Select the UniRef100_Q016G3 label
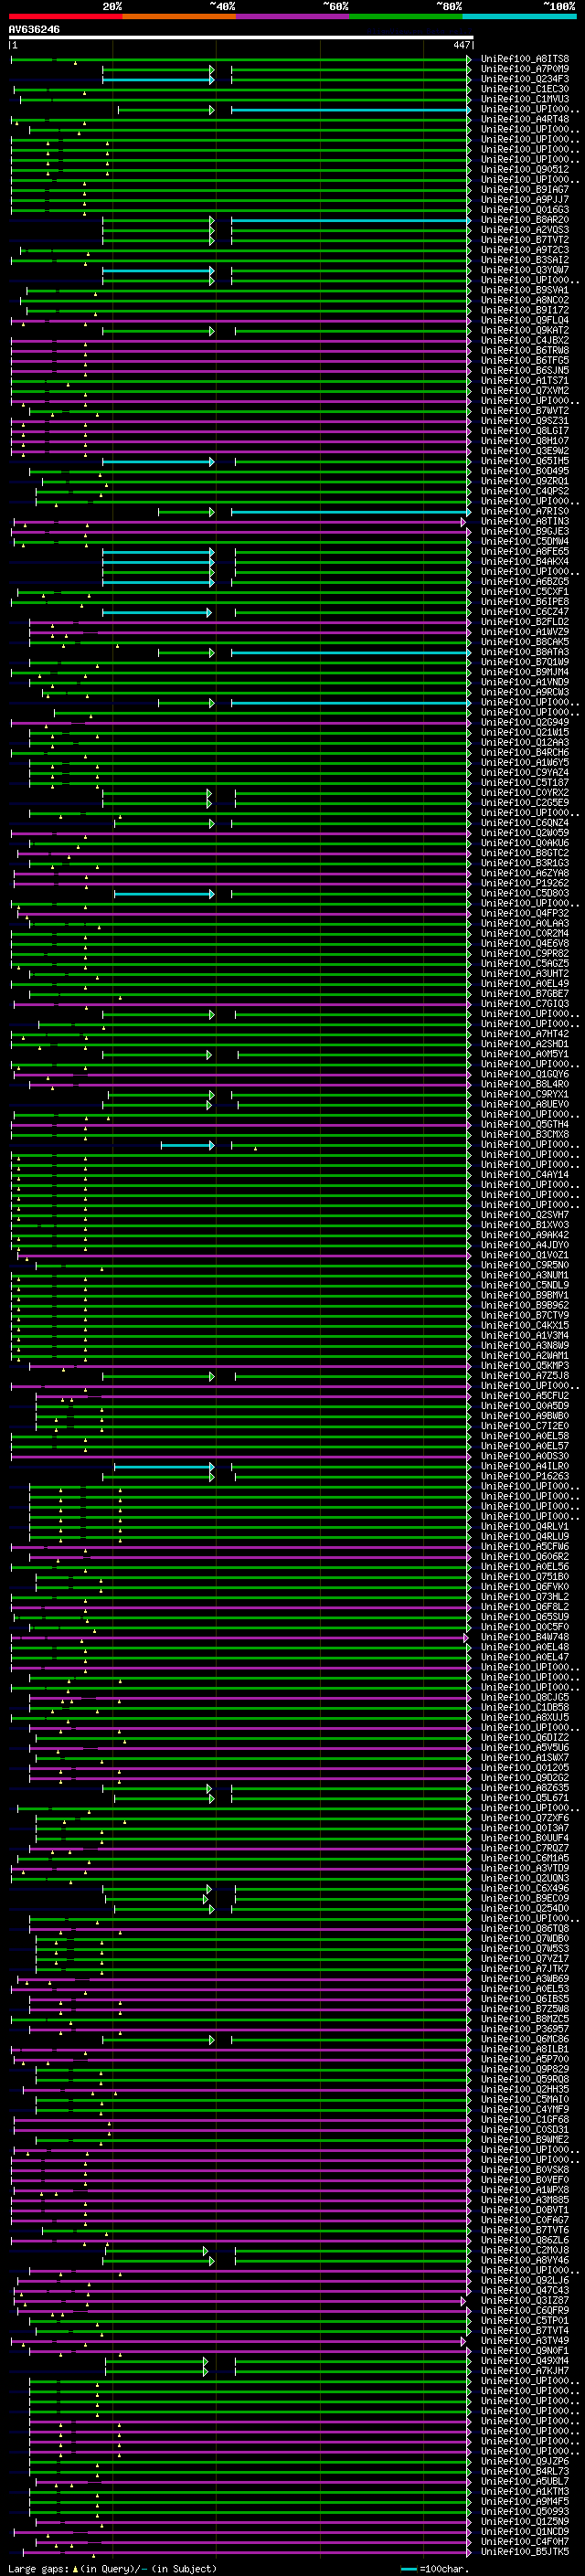585x2576 pixels. pos(525,209)
